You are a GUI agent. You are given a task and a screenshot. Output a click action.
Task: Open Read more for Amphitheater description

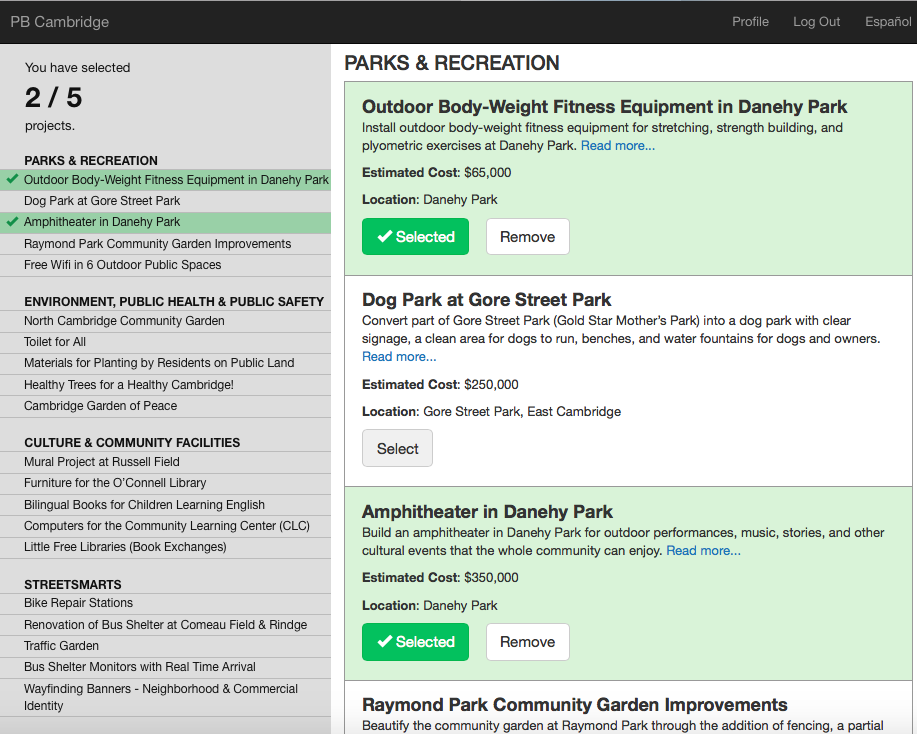pos(703,551)
